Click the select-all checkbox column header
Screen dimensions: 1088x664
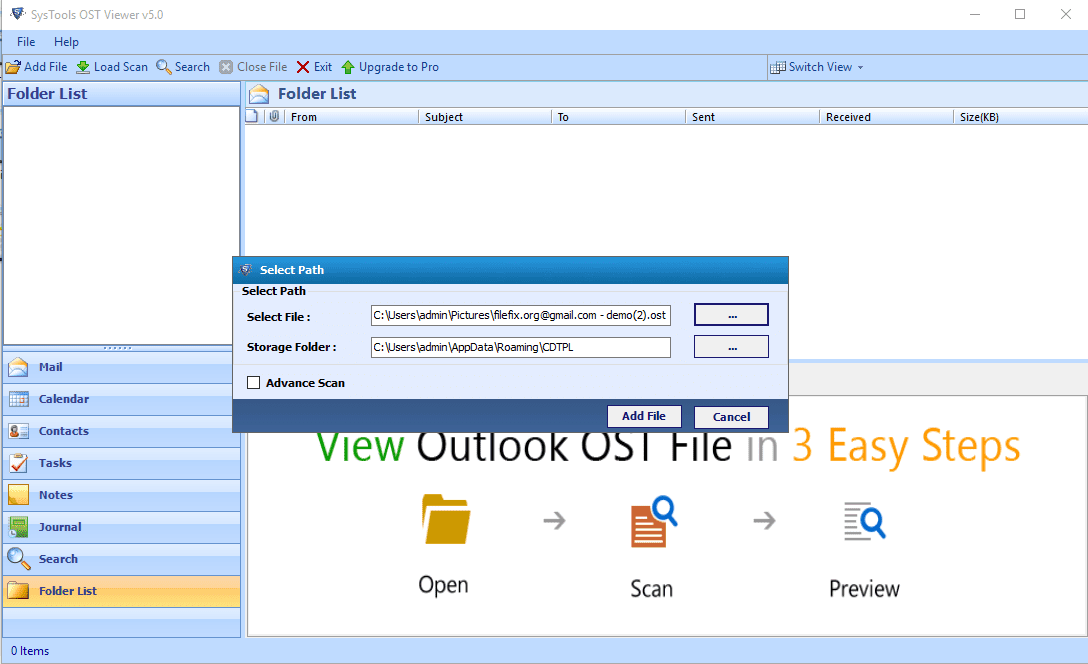(252, 117)
